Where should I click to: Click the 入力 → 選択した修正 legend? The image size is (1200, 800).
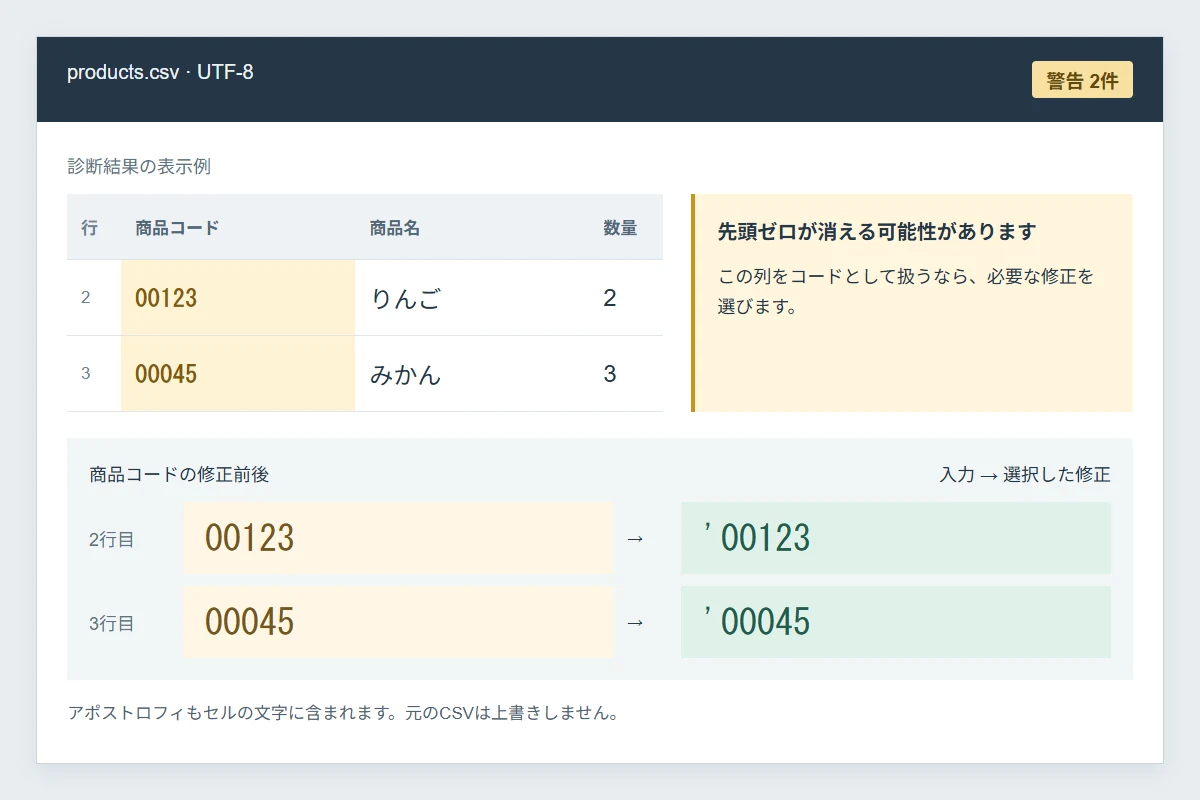point(1025,475)
